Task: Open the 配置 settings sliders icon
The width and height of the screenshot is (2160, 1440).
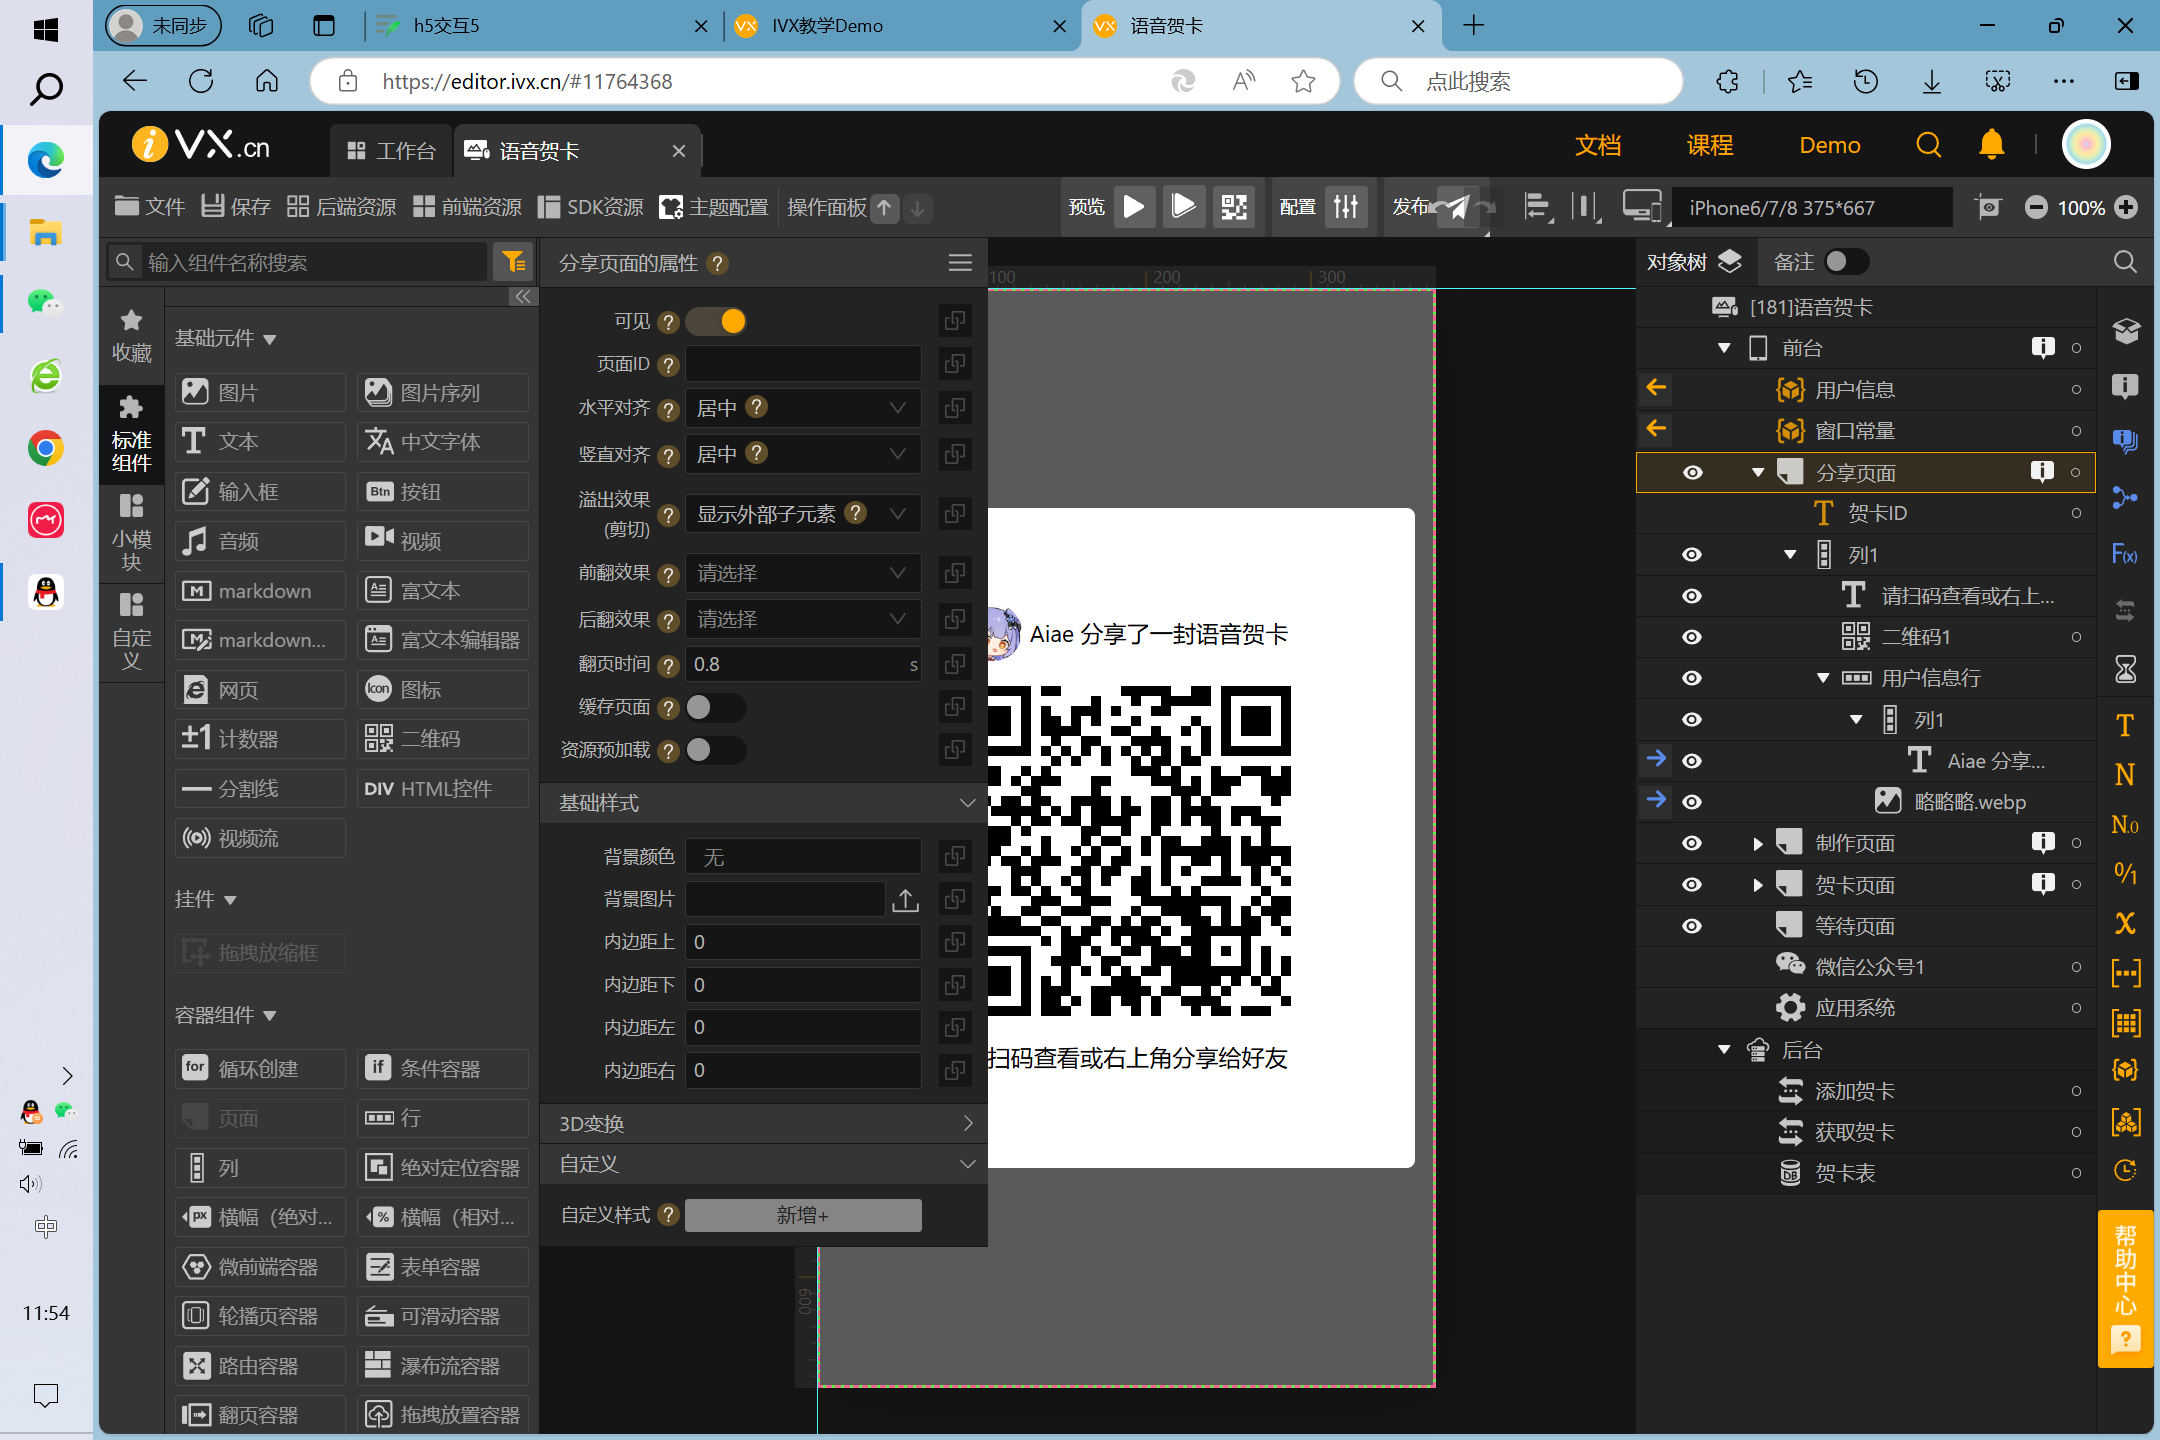Action: tap(1346, 207)
